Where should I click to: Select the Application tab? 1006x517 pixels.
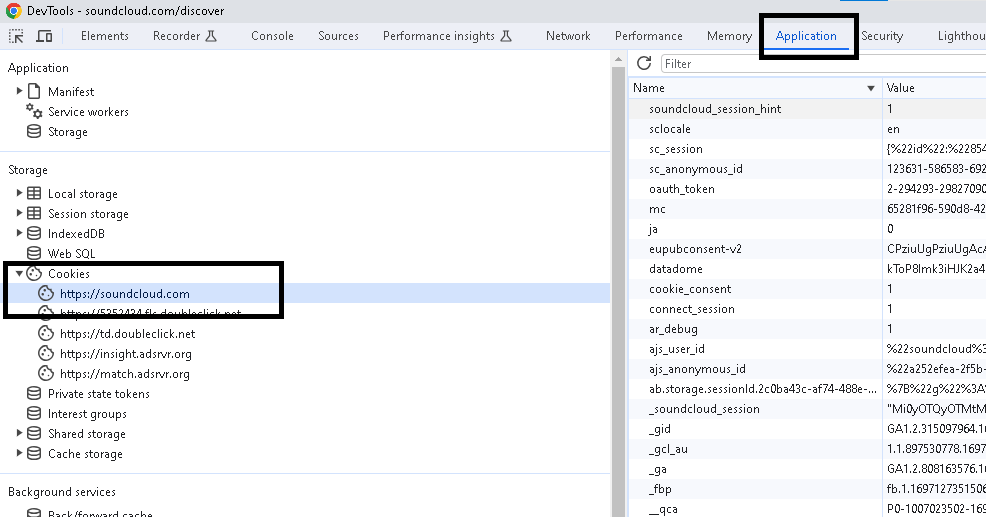pos(806,36)
